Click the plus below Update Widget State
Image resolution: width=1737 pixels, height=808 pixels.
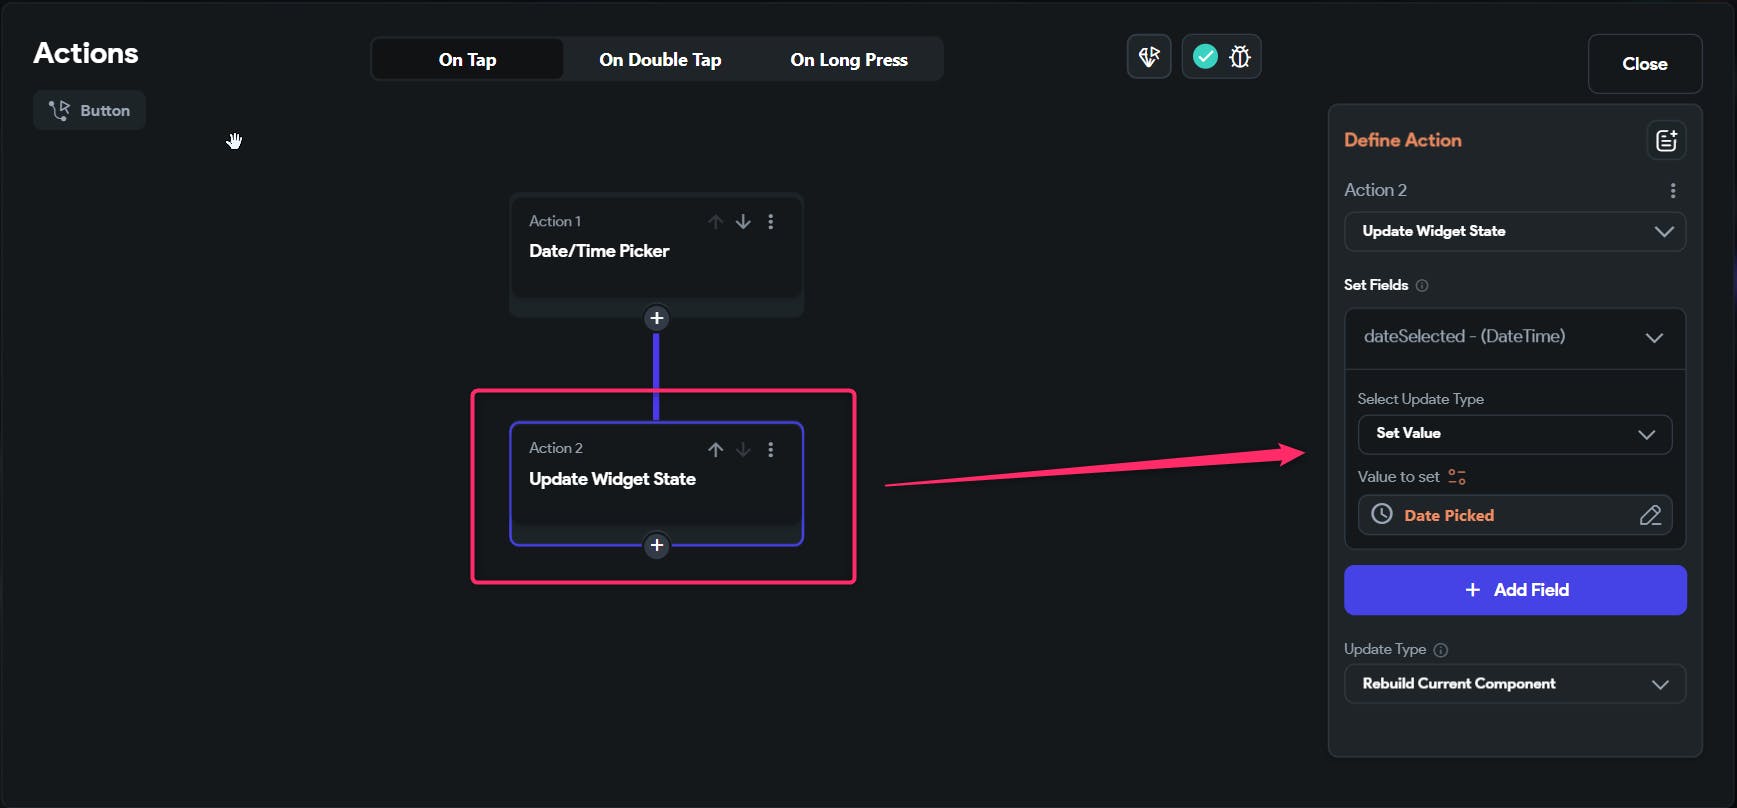click(656, 545)
